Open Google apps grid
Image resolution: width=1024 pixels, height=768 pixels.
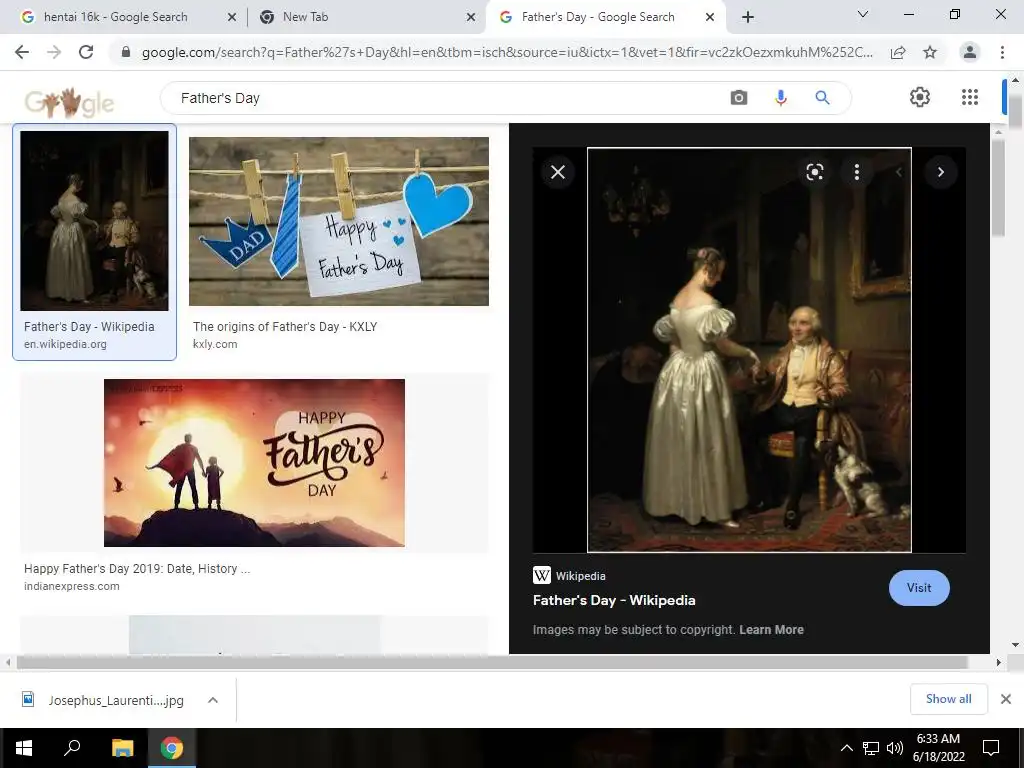click(970, 97)
